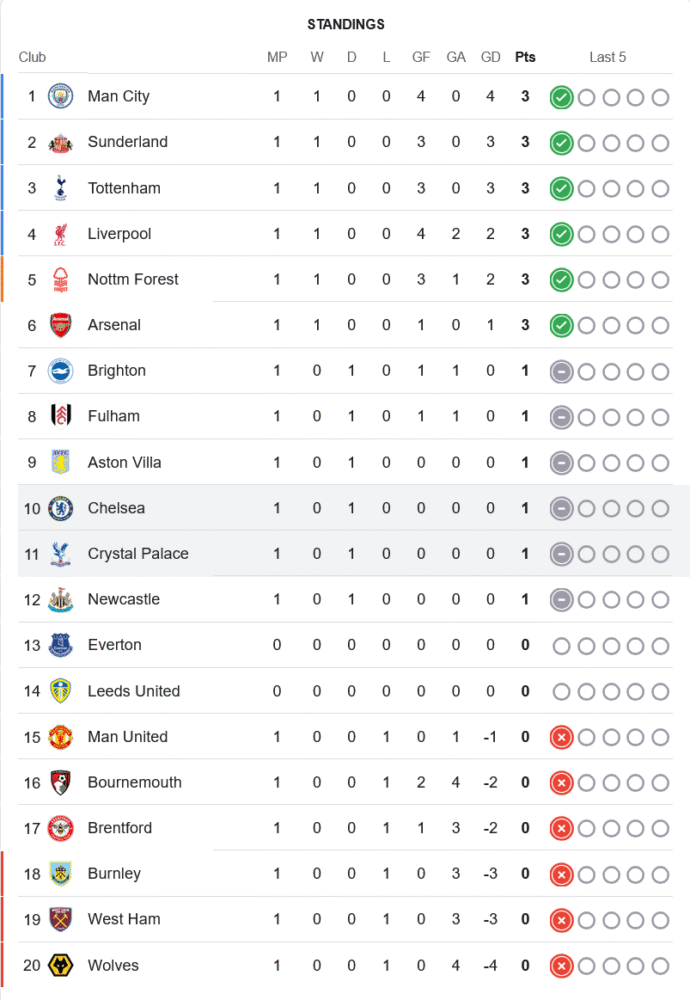
Task: Click the Club column header
Action: (32, 57)
